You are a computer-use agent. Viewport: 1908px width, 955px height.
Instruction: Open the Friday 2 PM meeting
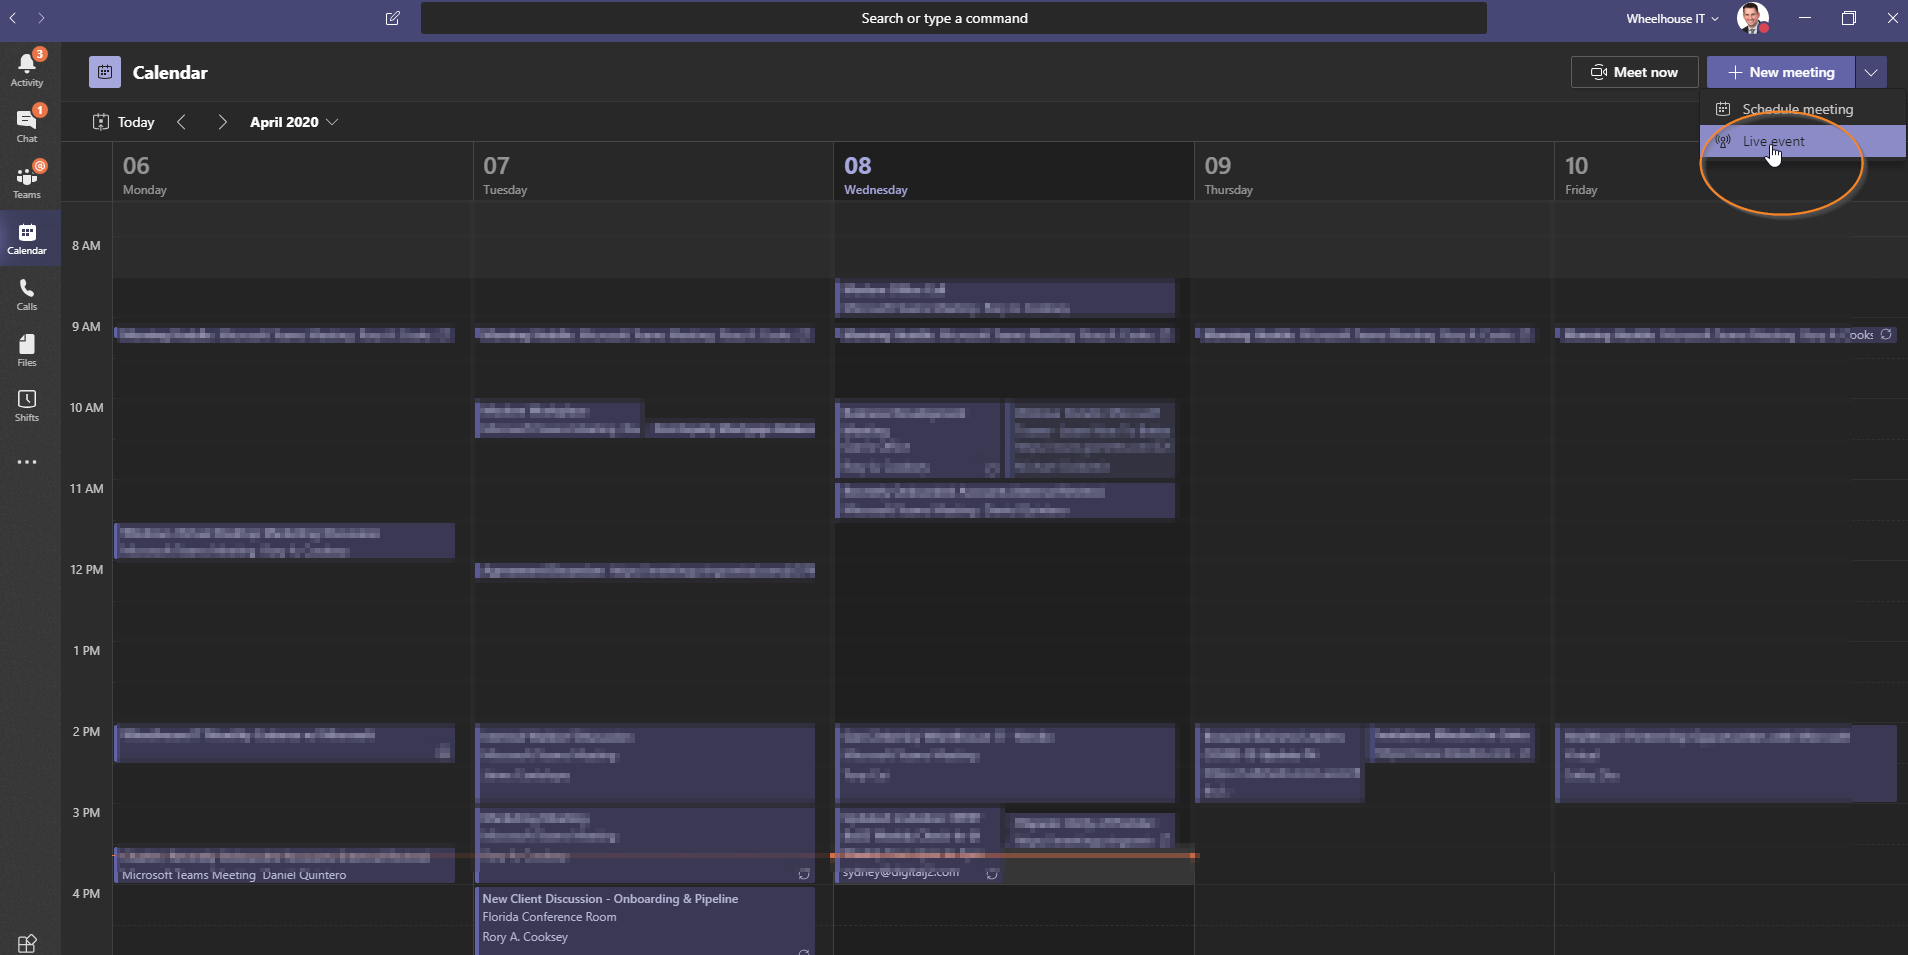click(1726, 764)
